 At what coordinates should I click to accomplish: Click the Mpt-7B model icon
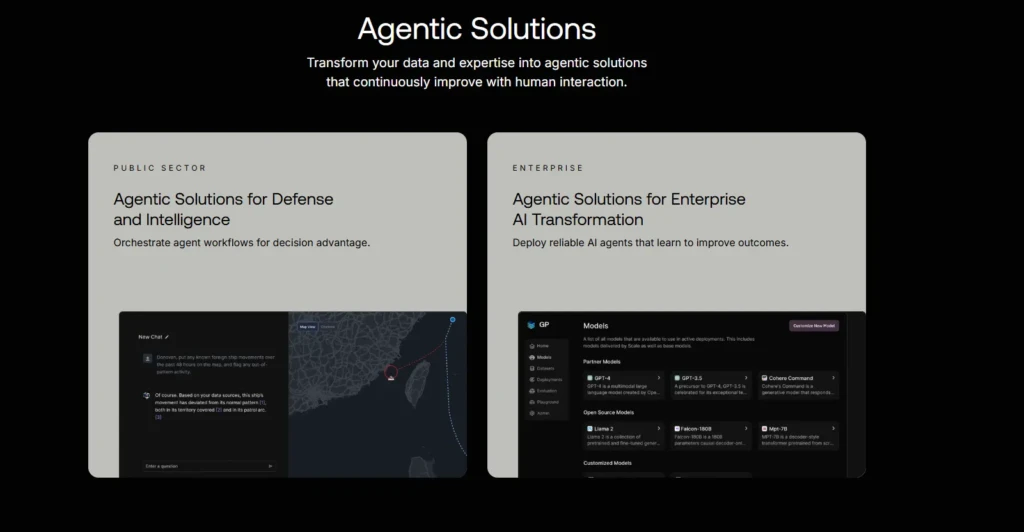click(x=764, y=429)
